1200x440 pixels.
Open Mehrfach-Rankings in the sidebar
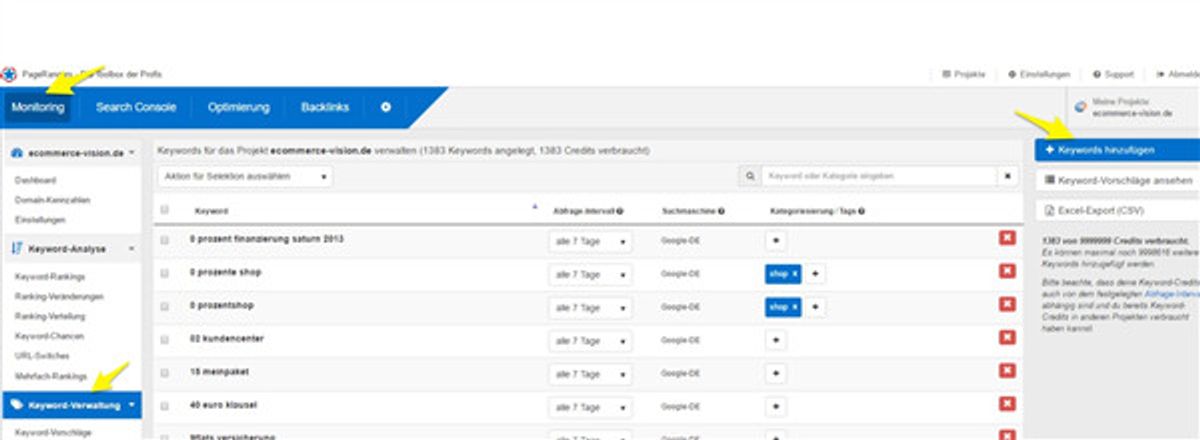point(52,376)
